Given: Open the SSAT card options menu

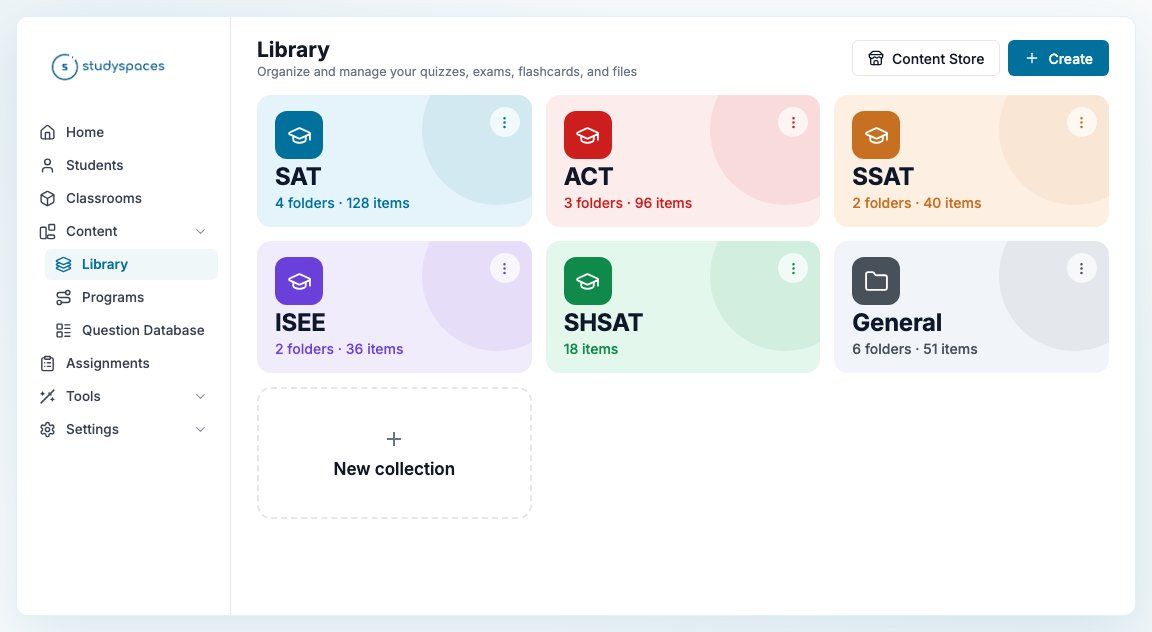Looking at the screenshot, I should 1081,123.
